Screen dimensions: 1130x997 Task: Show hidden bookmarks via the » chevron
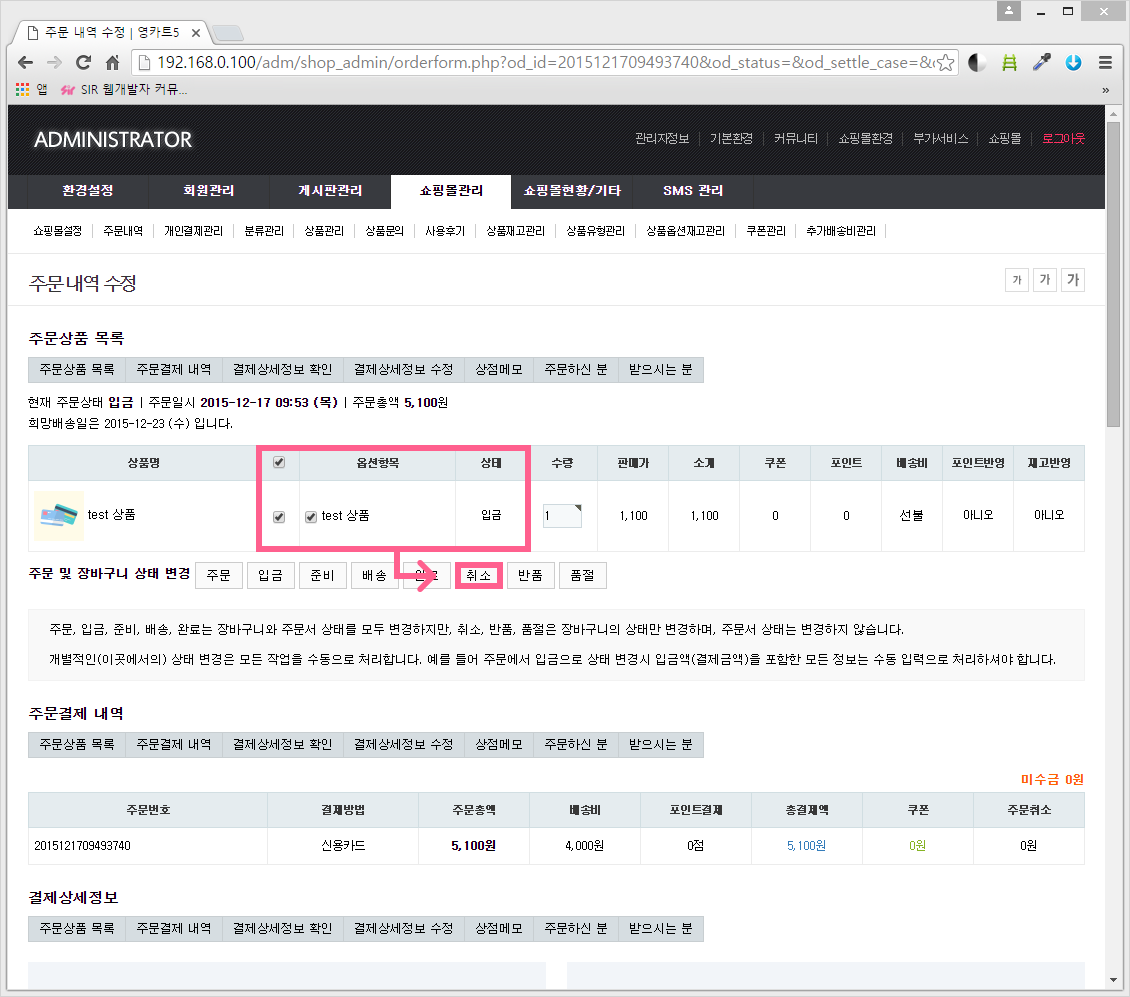click(x=1105, y=90)
